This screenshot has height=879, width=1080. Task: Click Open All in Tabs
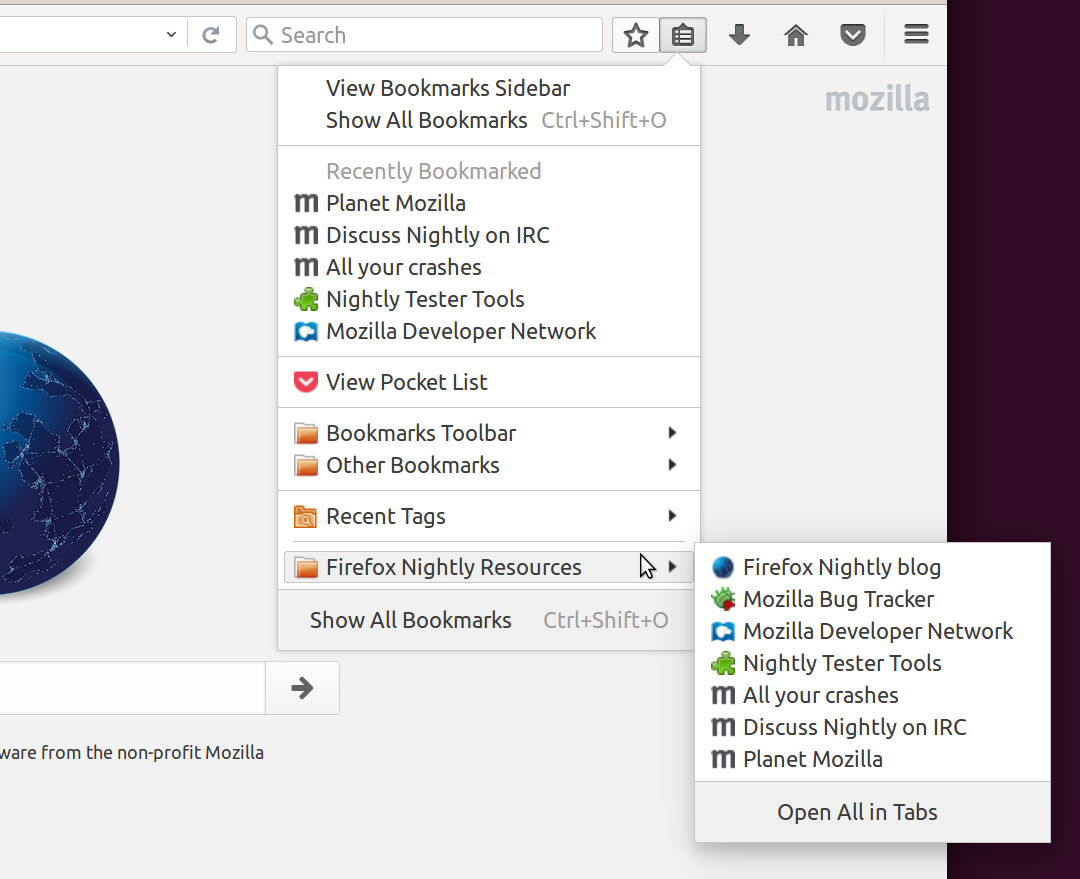[857, 812]
